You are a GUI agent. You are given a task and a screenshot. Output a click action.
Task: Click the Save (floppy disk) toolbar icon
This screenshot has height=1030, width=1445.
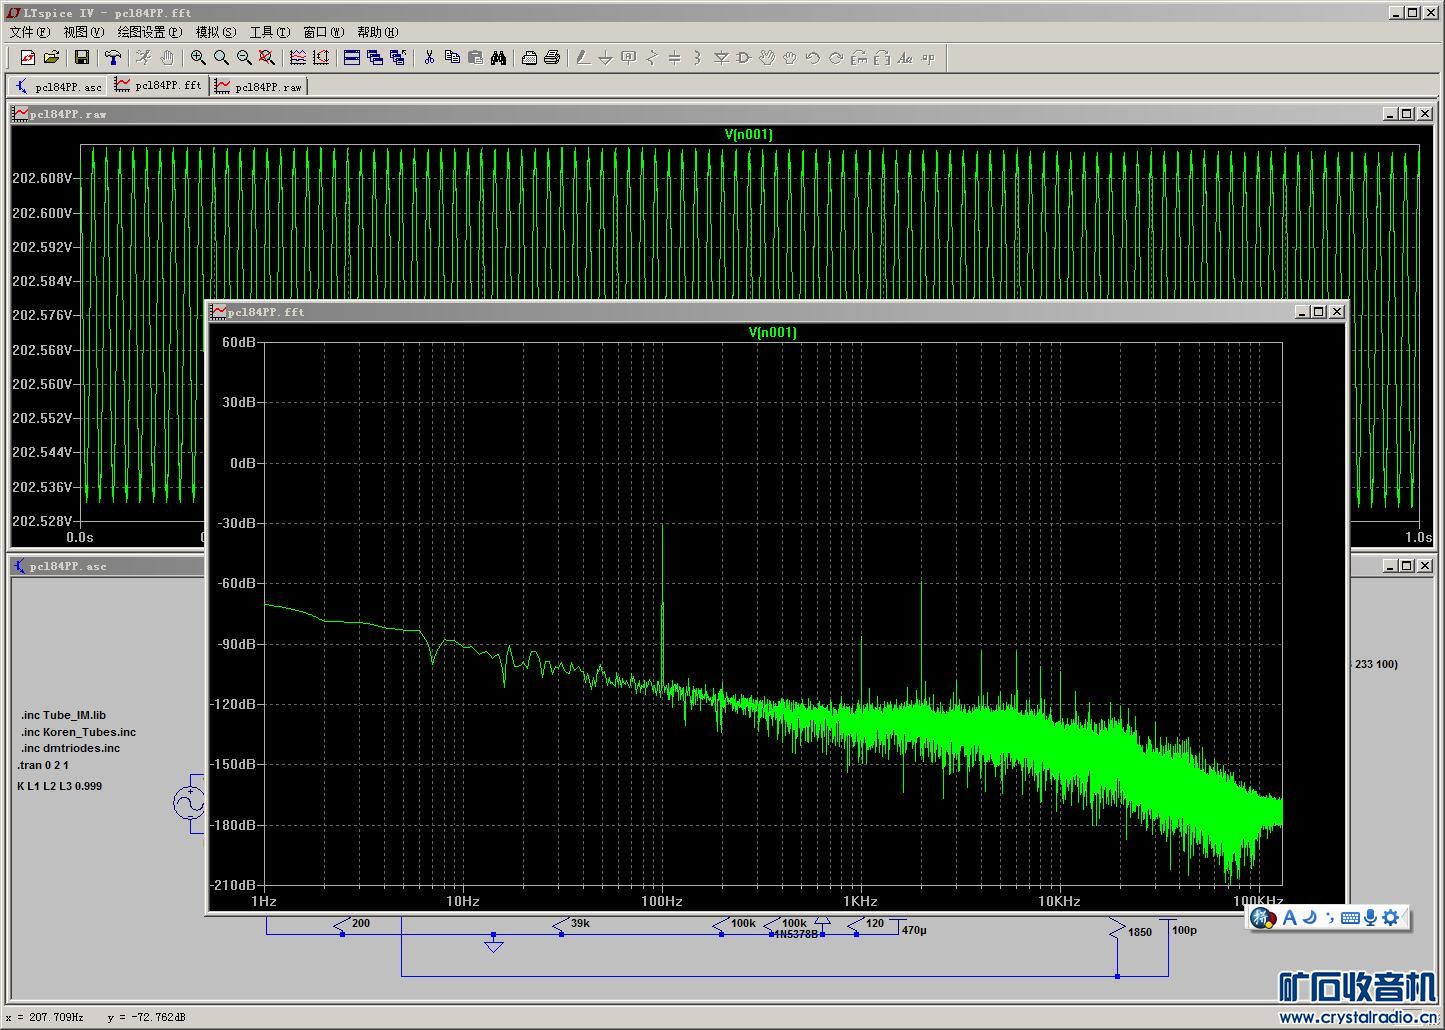(x=82, y=58)
